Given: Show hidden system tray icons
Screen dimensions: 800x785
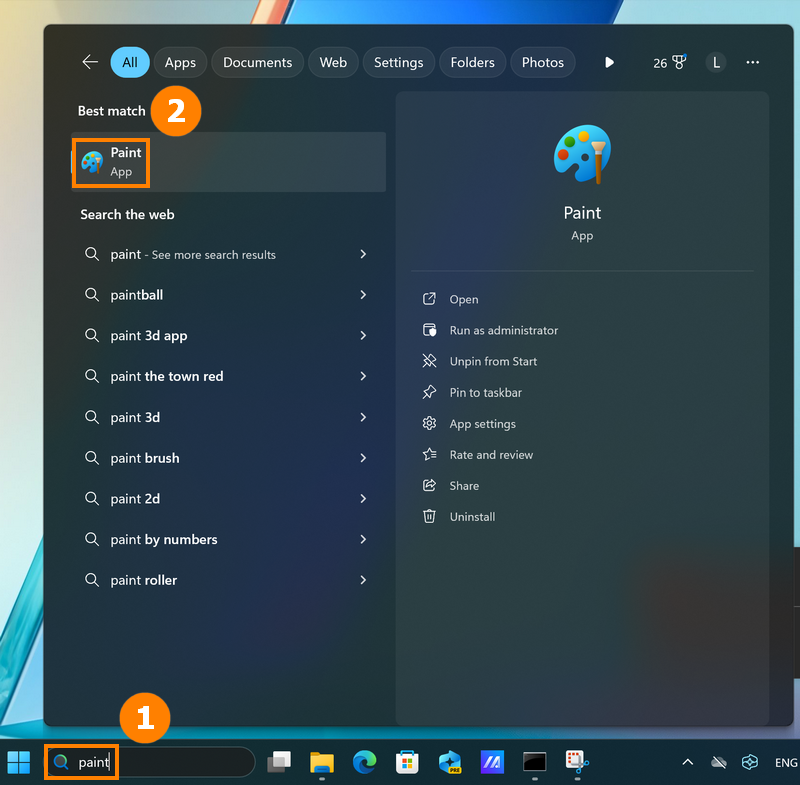Looking at the screenshot, I should coord(688,762).
